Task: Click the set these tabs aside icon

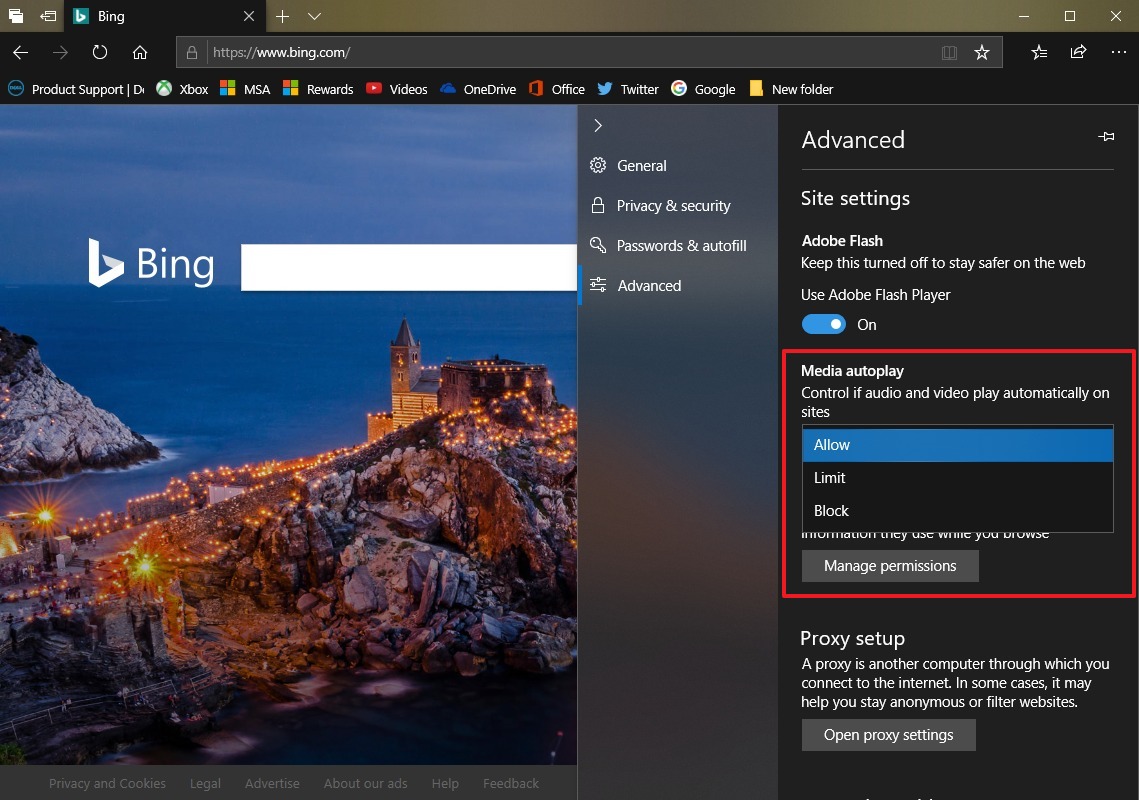Action: tap(48, 16)
